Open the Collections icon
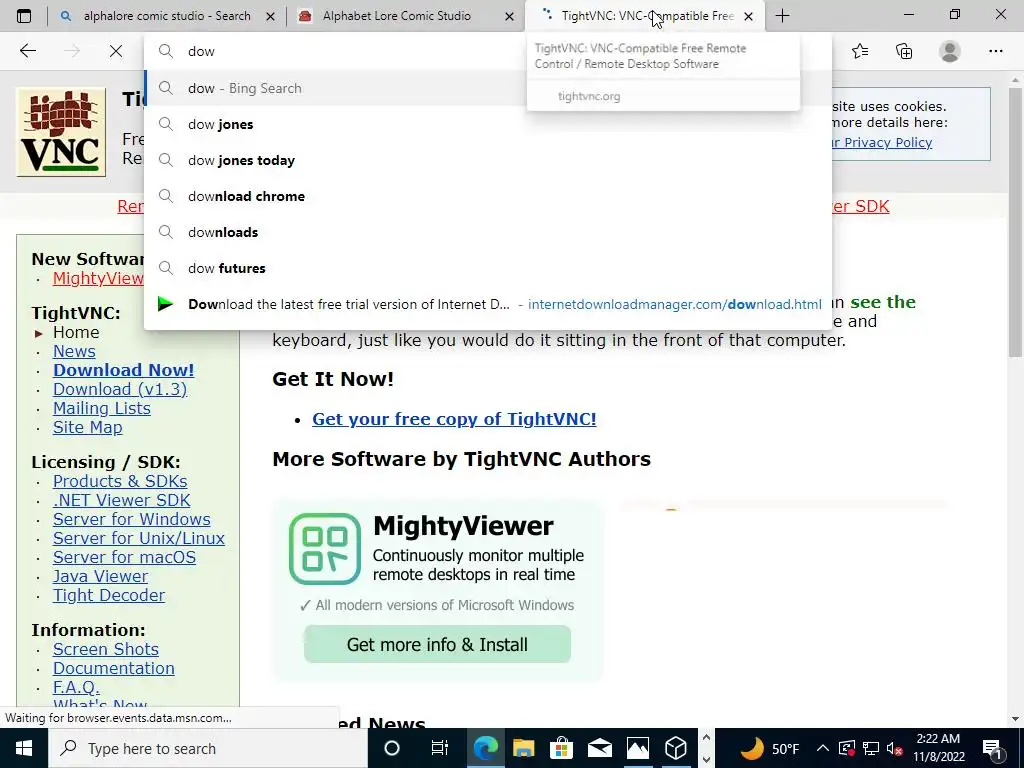Screen dimensions: 1024x768 (x=904, y=51)
